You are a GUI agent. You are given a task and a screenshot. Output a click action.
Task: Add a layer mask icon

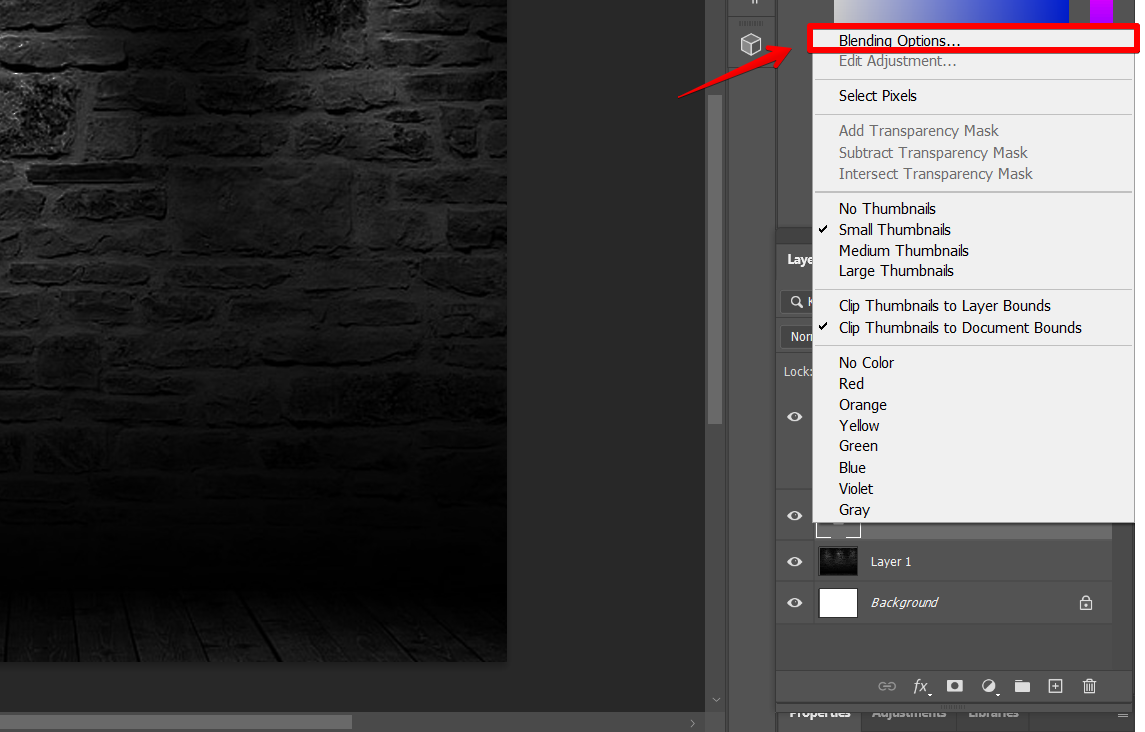954,685
